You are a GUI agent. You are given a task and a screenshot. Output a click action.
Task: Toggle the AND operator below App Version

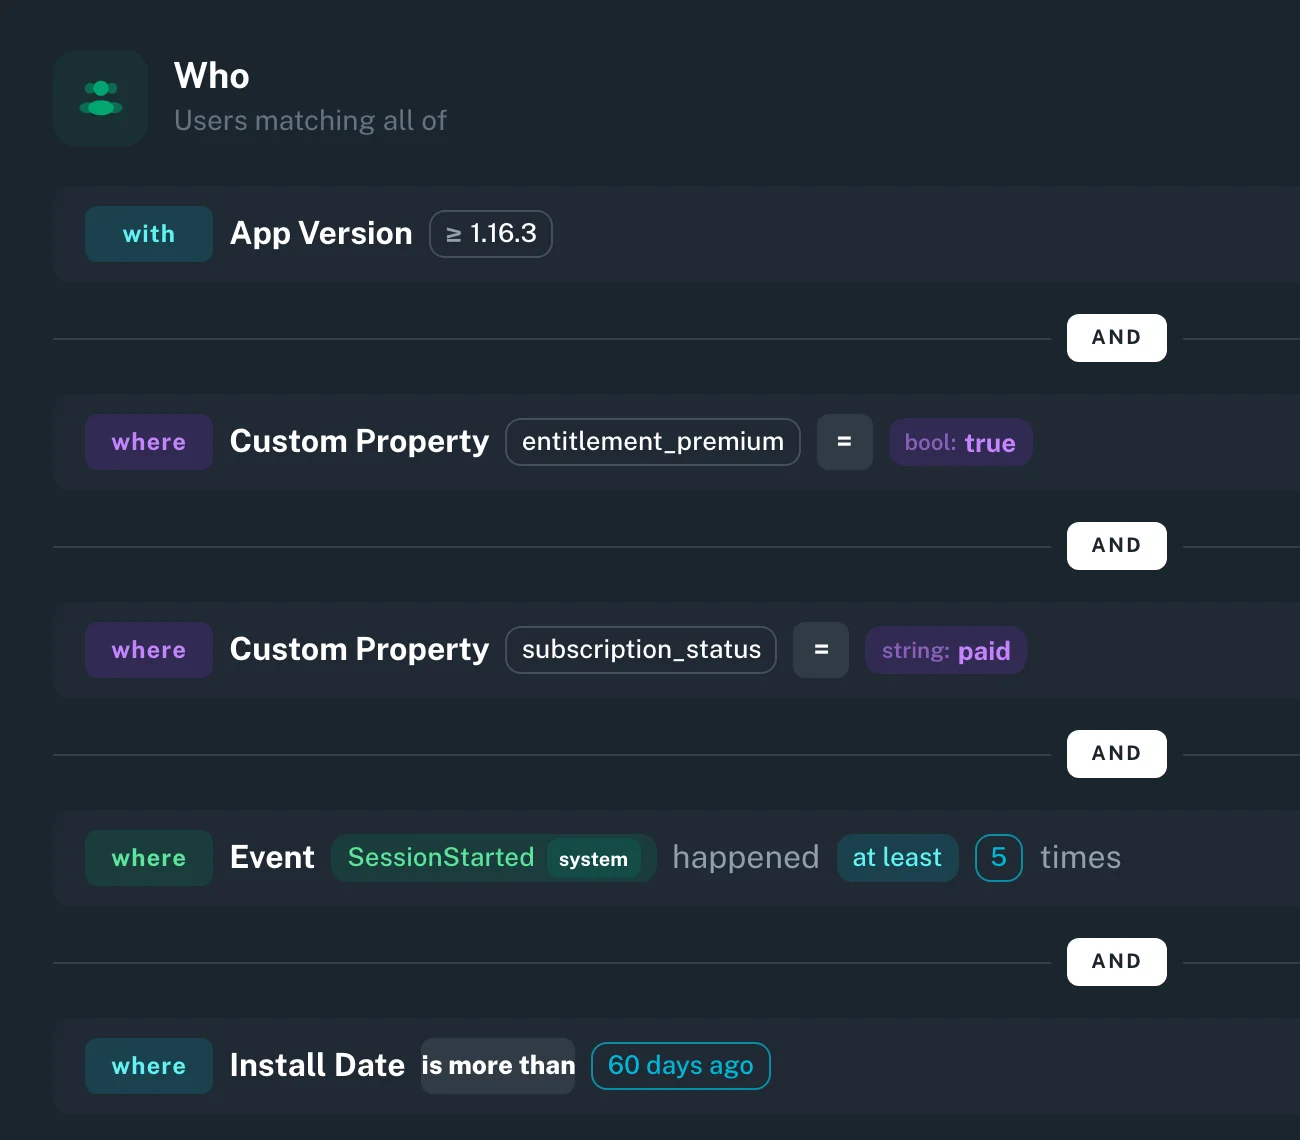[x=1117, y=338]
